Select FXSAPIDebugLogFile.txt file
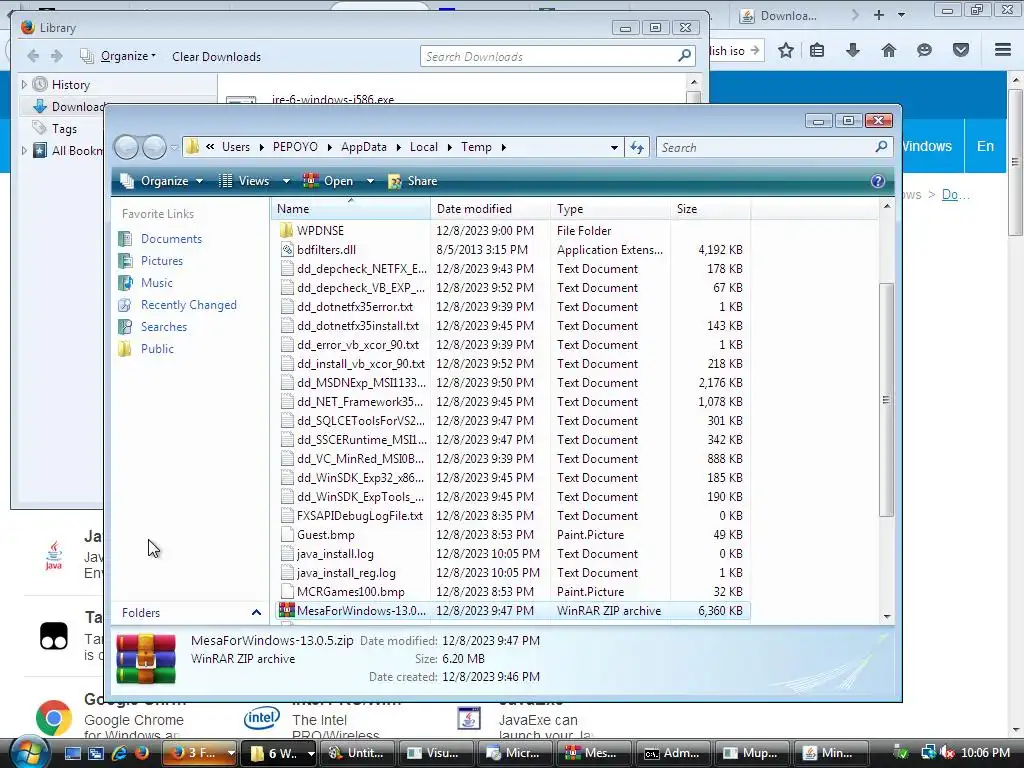This screenshot has height=768, width=1024. point(359,515)
